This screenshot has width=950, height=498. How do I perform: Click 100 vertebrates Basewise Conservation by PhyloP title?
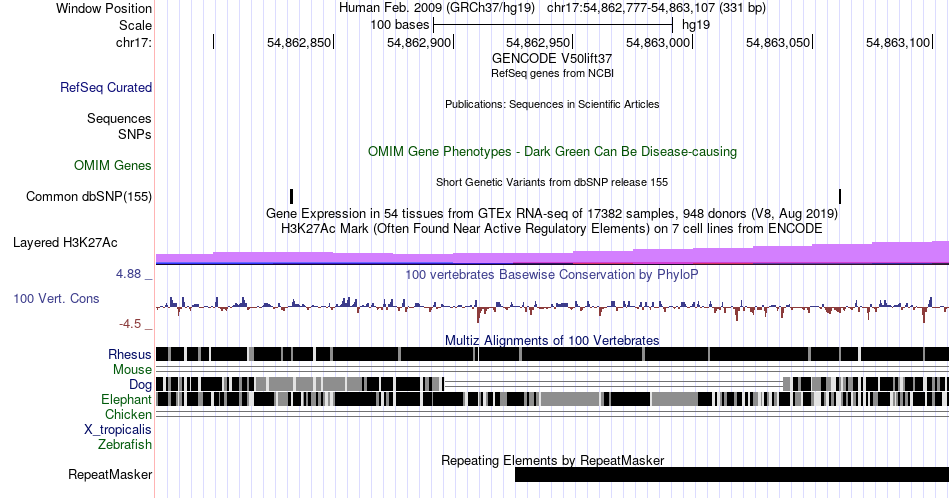552,274
